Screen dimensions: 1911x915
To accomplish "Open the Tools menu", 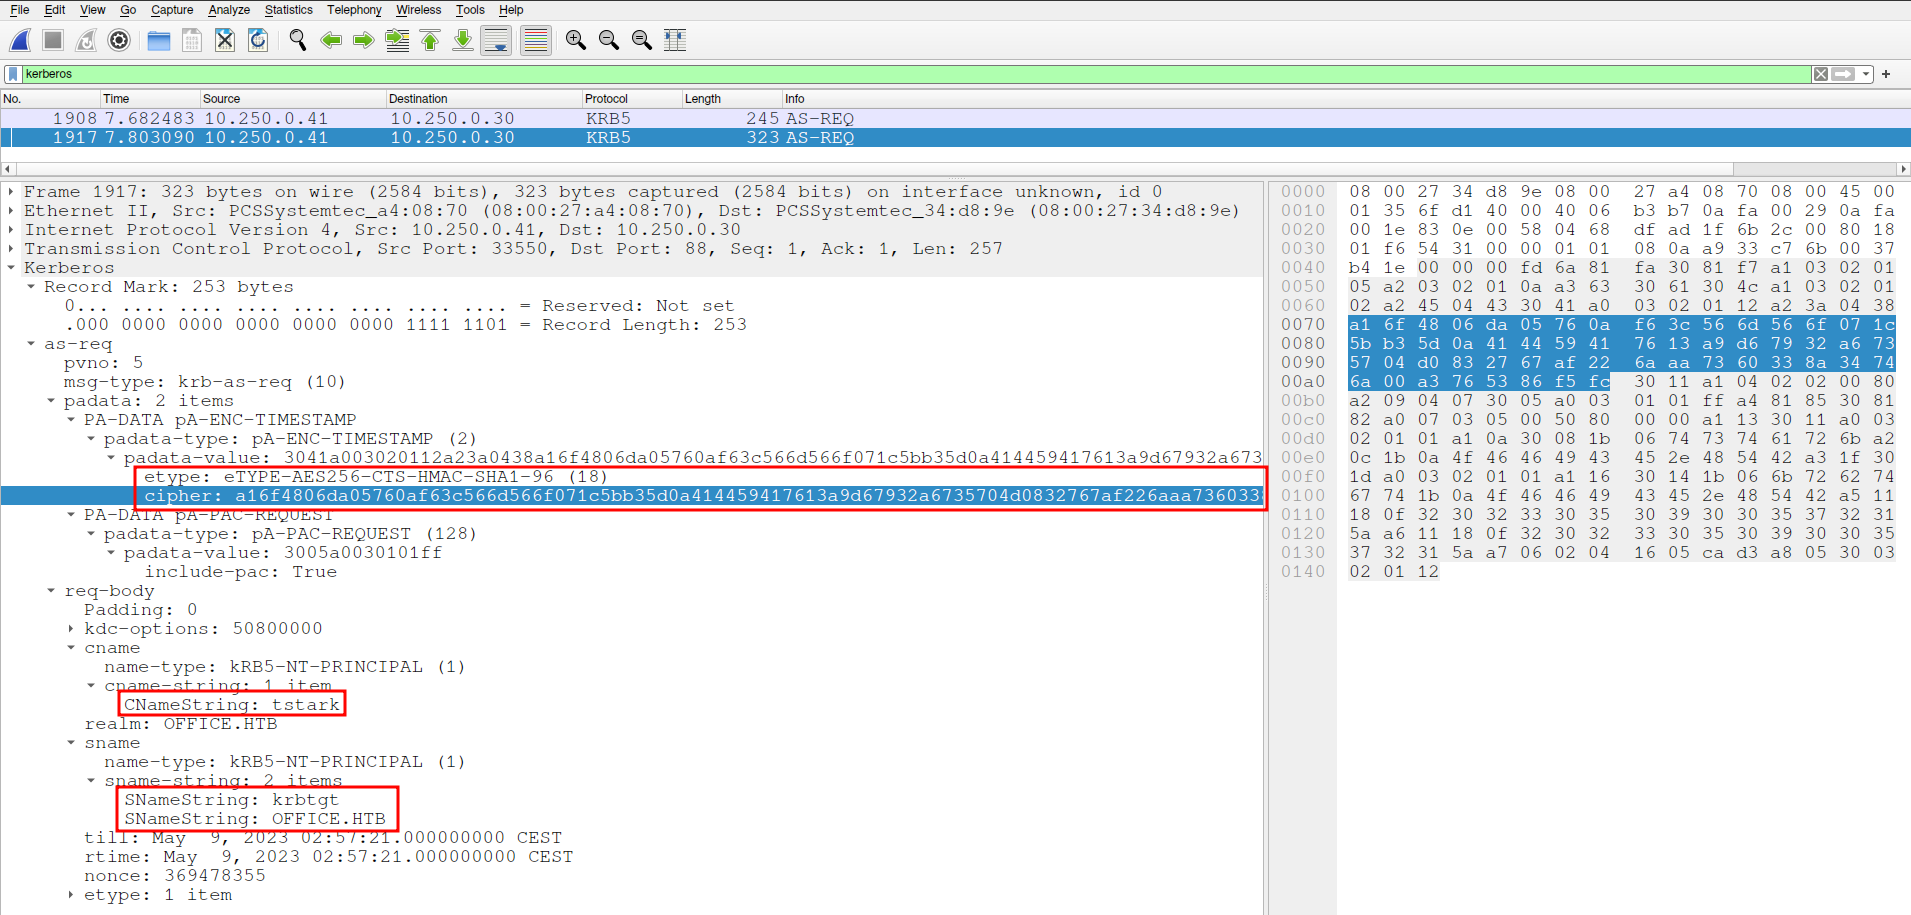I will pos(470,10).
